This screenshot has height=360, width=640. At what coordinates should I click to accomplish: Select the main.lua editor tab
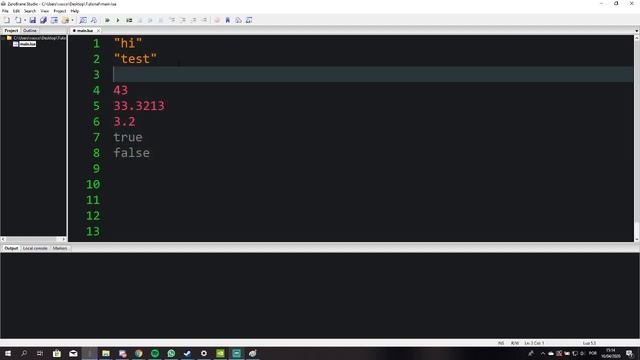tap(84, 31)
